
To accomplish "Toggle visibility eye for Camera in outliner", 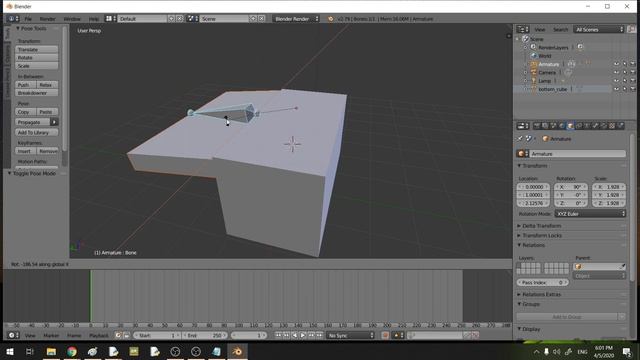I will [616, 73].
